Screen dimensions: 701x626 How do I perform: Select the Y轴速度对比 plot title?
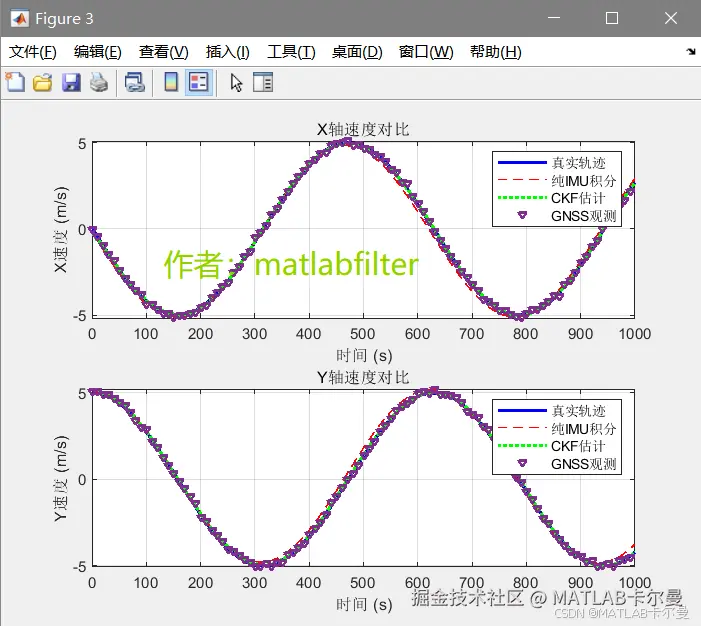[363, 378]
